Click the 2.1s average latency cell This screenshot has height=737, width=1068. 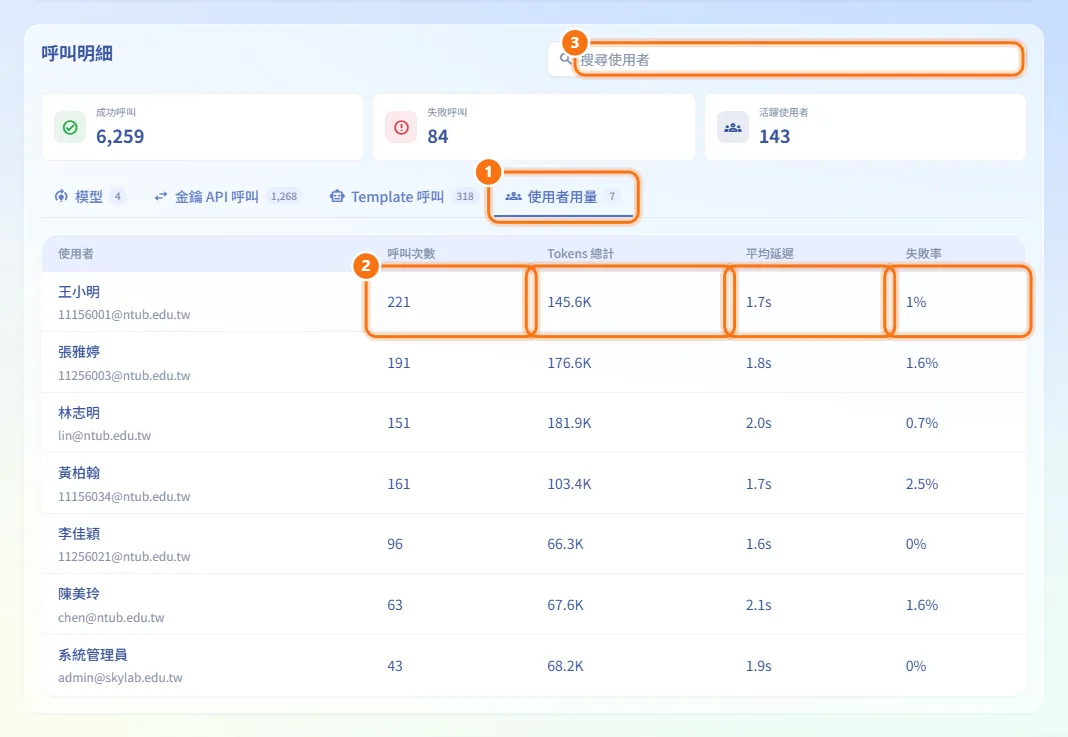(x=759, y=605)
